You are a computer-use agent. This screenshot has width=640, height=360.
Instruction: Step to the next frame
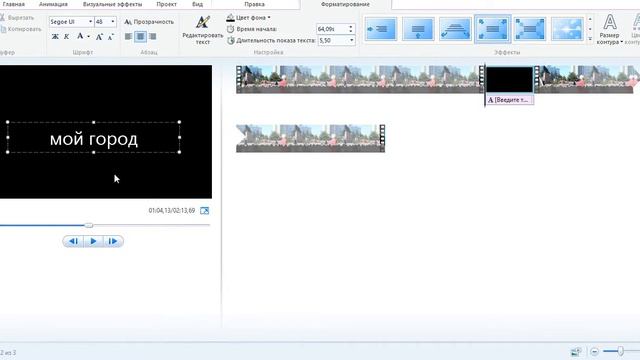click(113, 241)
